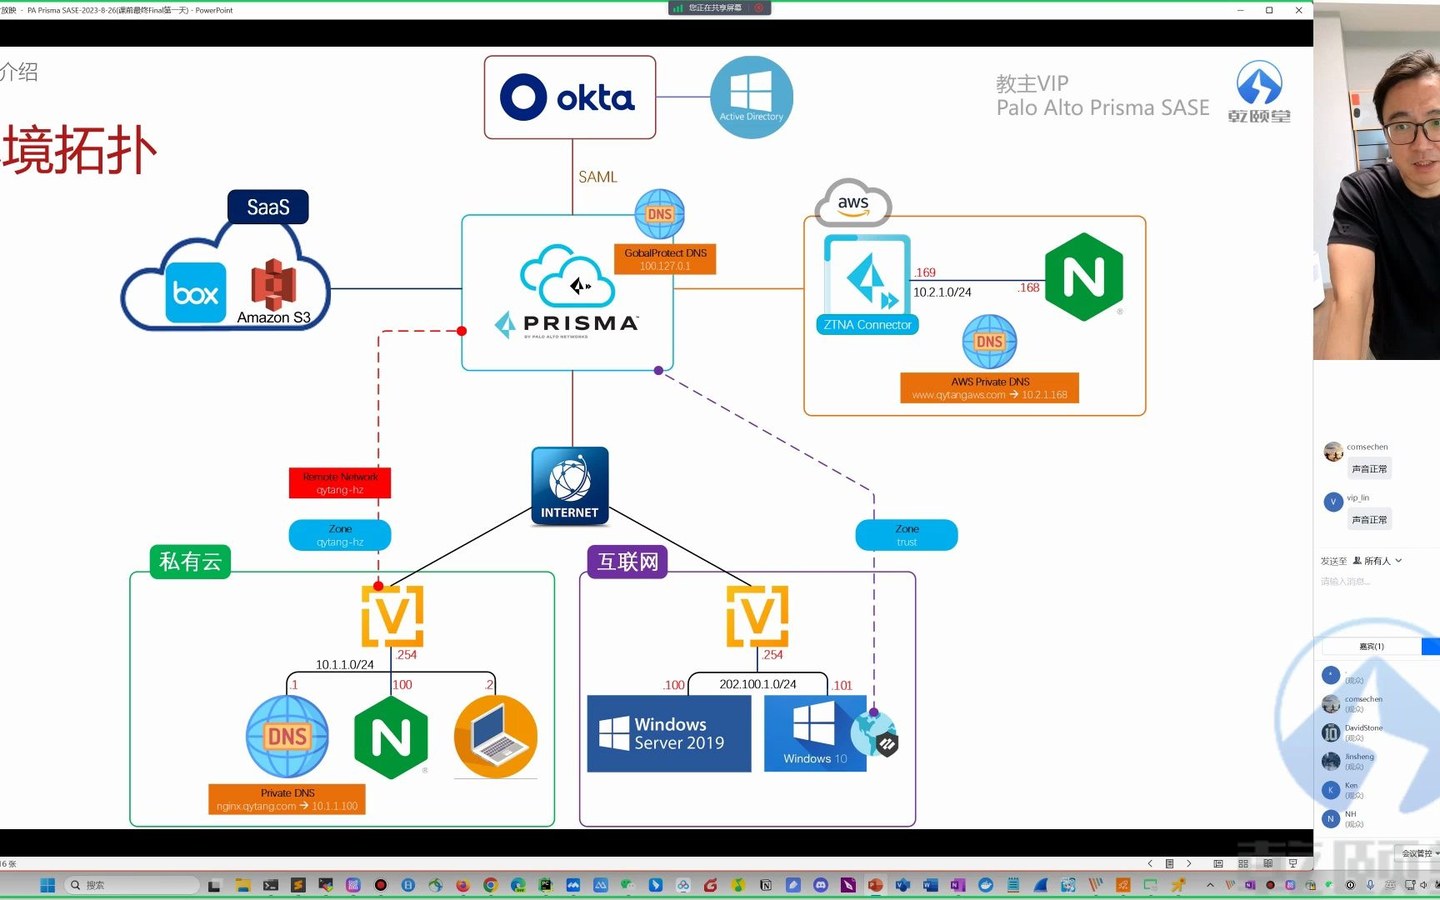This screenshot has height=900, width=1440.
Task: Open Microsoft Edge from the taskbar
Action: (x=518, y=885)
